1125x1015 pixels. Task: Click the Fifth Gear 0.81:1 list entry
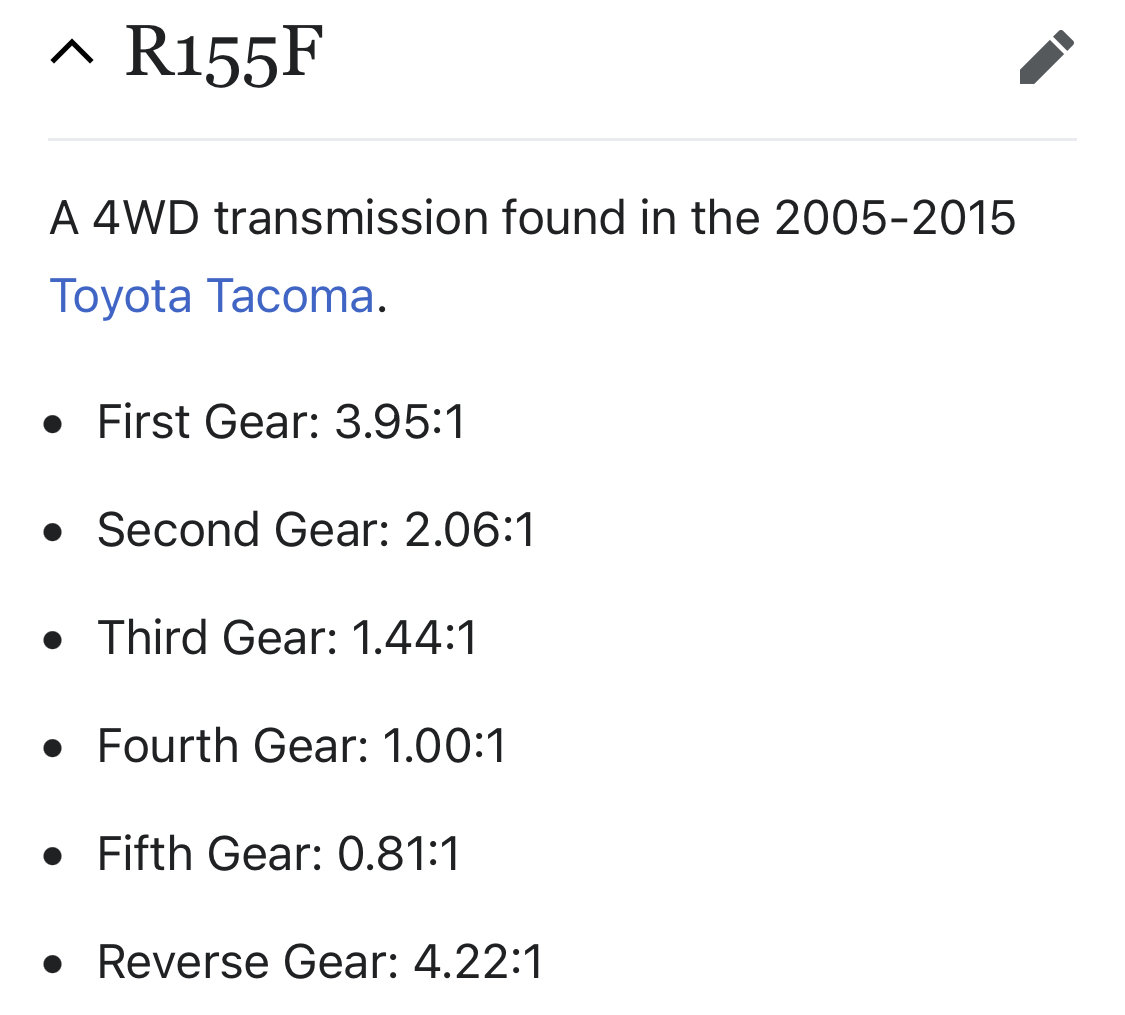click(x=278, y=854)
